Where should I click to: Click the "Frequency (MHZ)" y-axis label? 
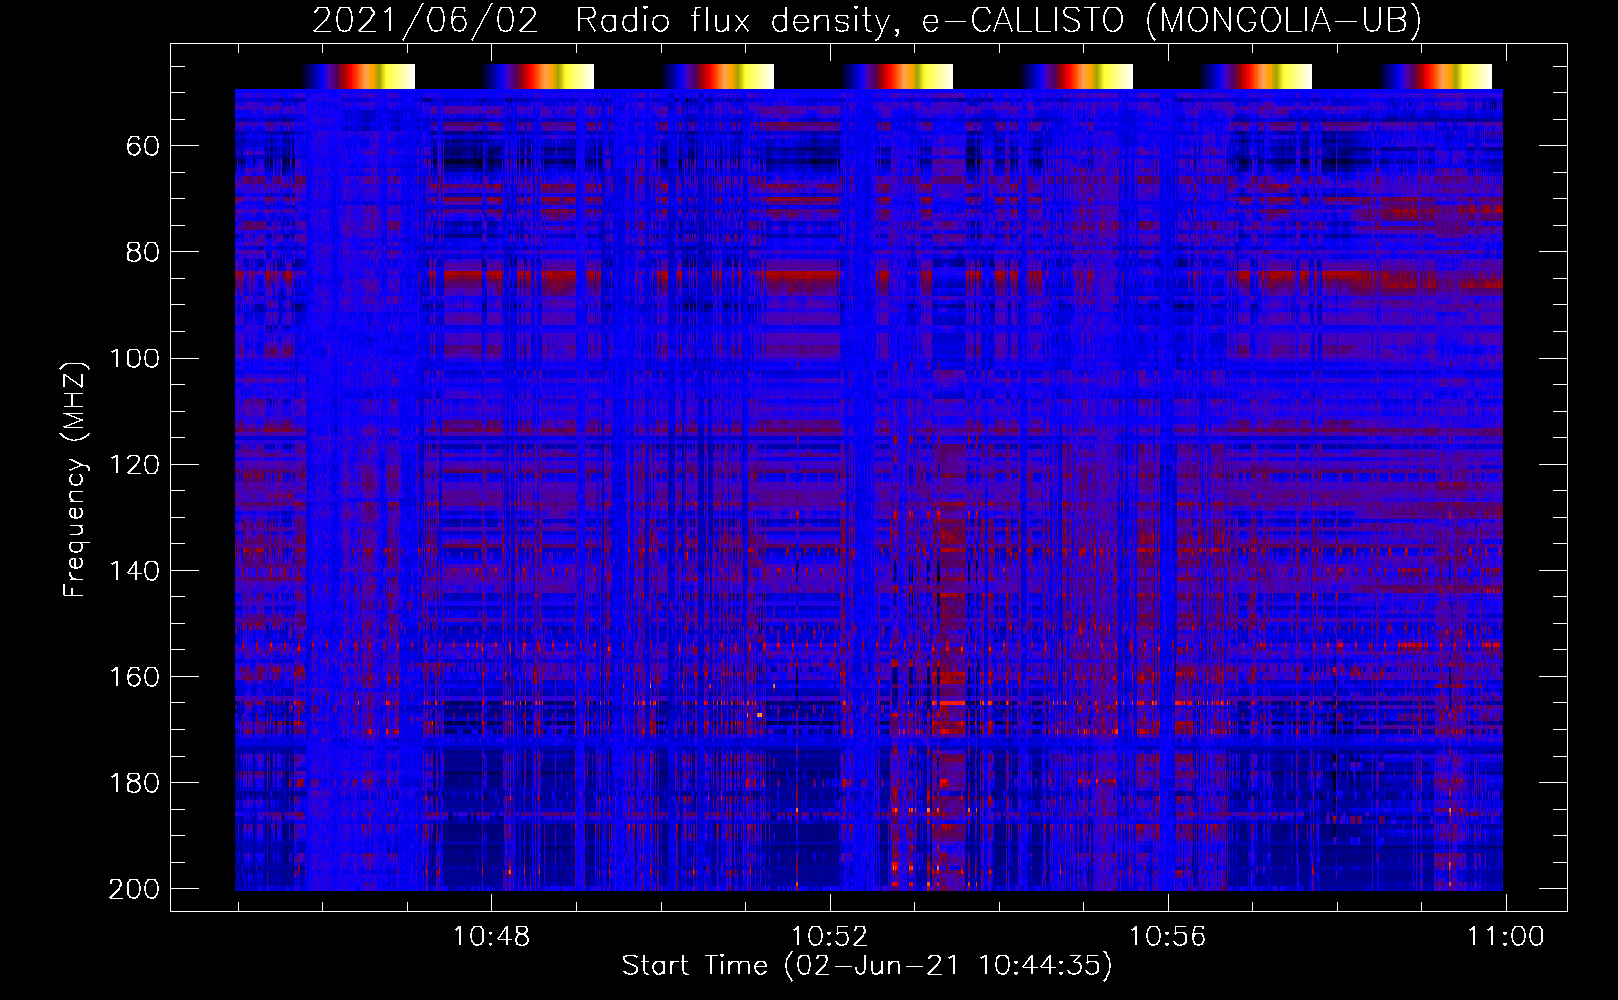coord(75,479)
